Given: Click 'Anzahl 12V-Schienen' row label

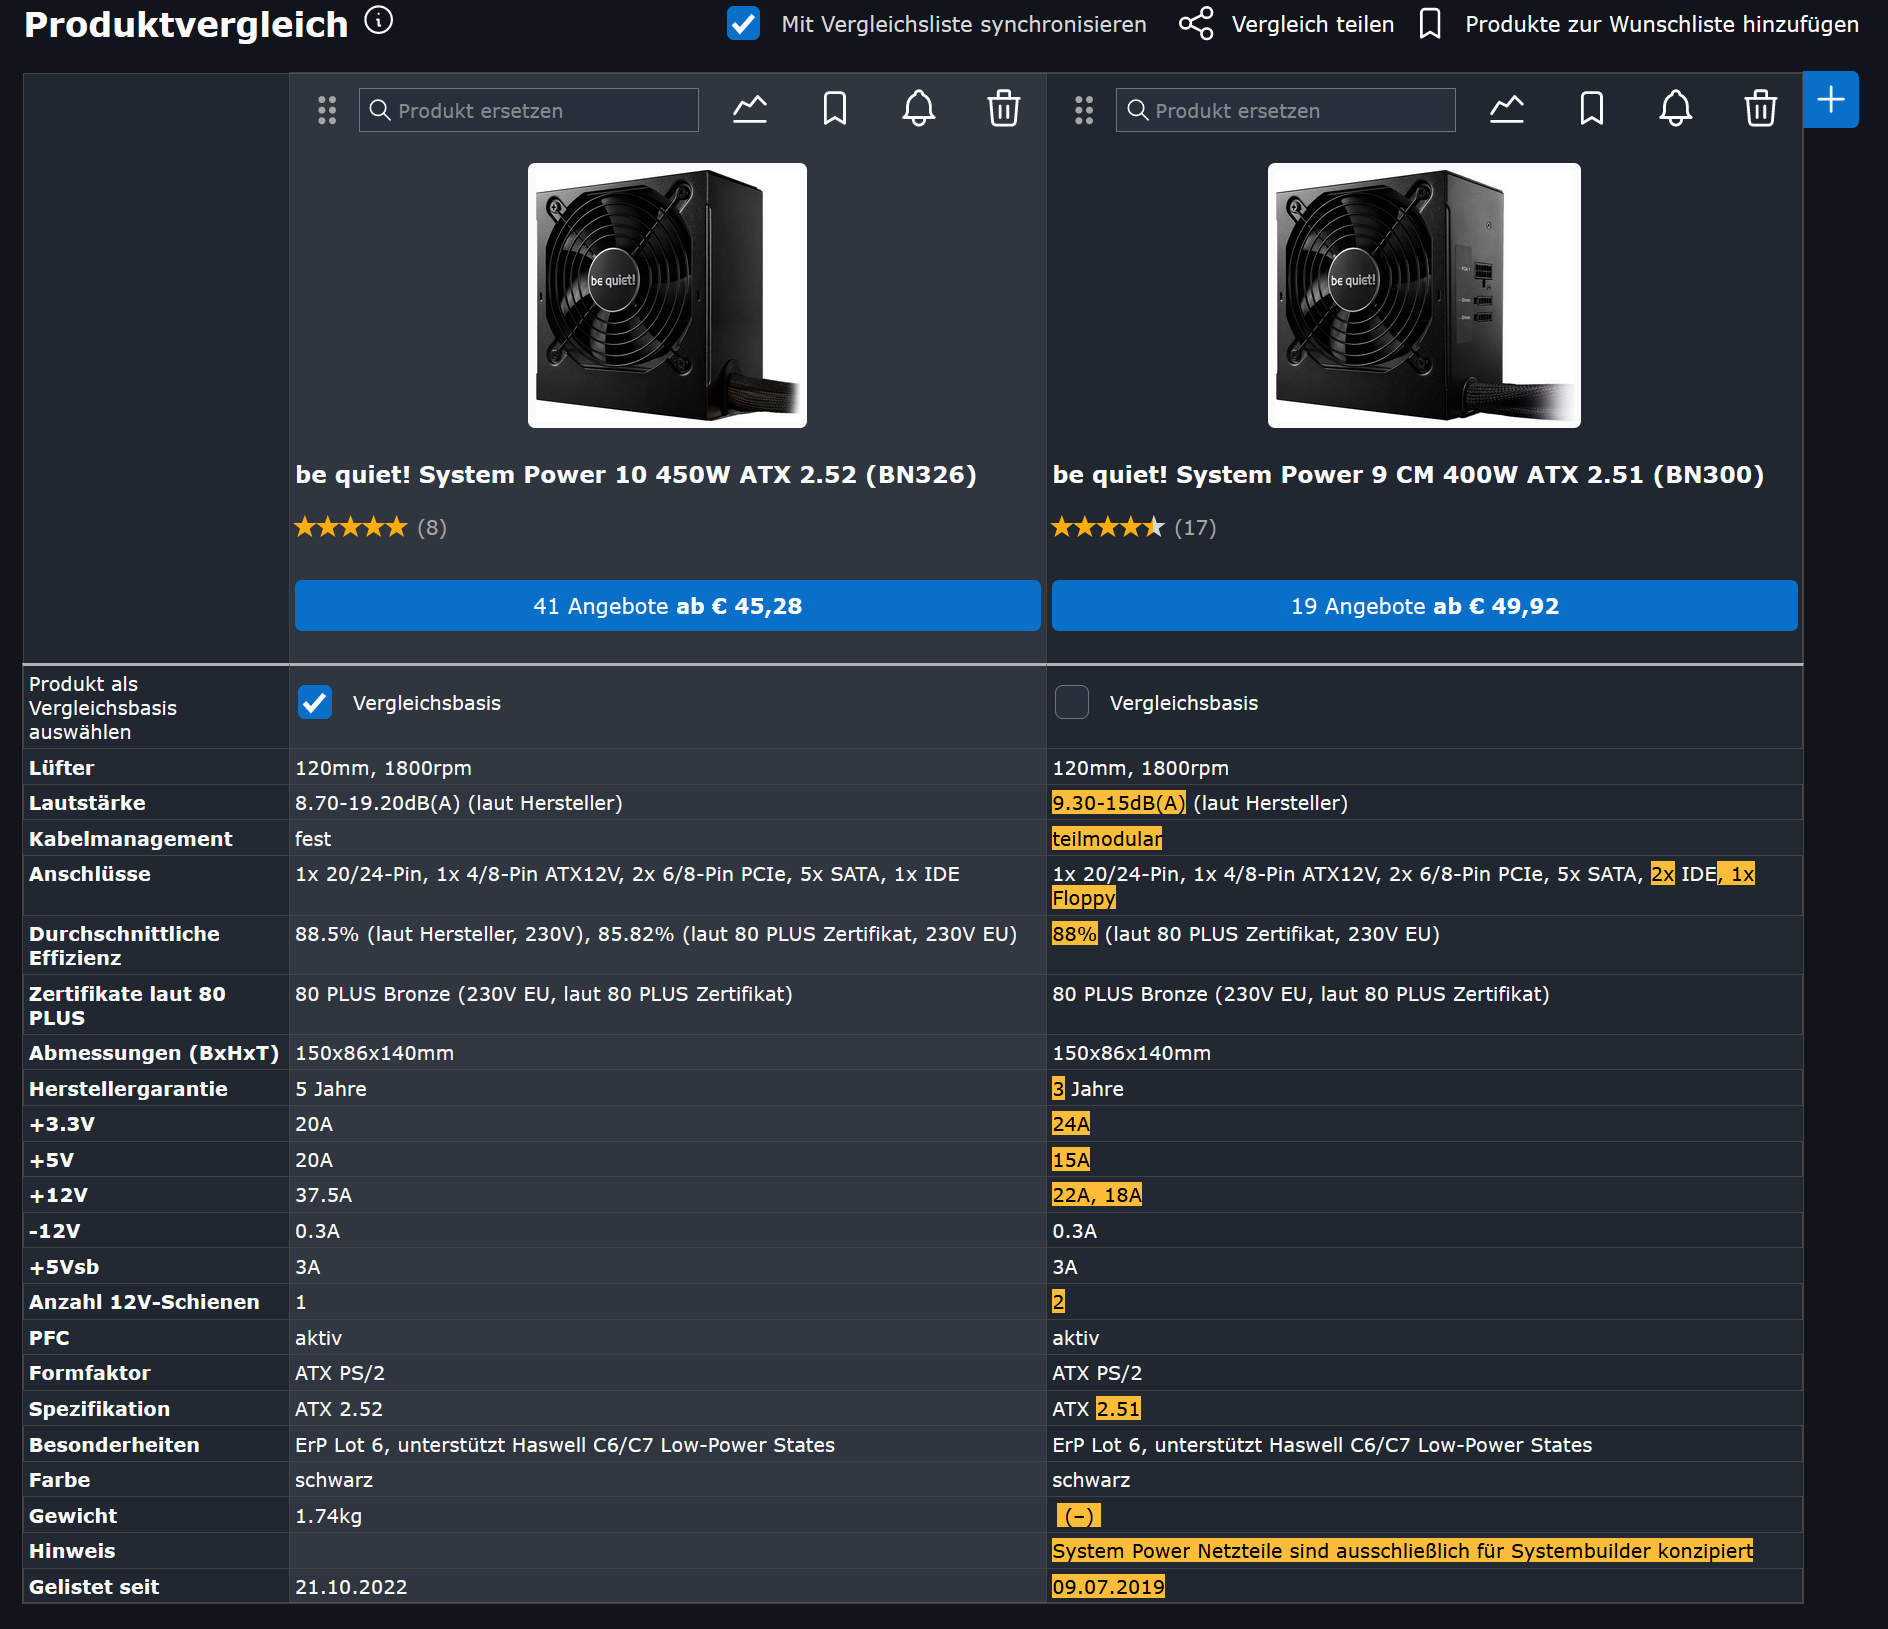Looking at the screenshot, I should coord(144,1302).
